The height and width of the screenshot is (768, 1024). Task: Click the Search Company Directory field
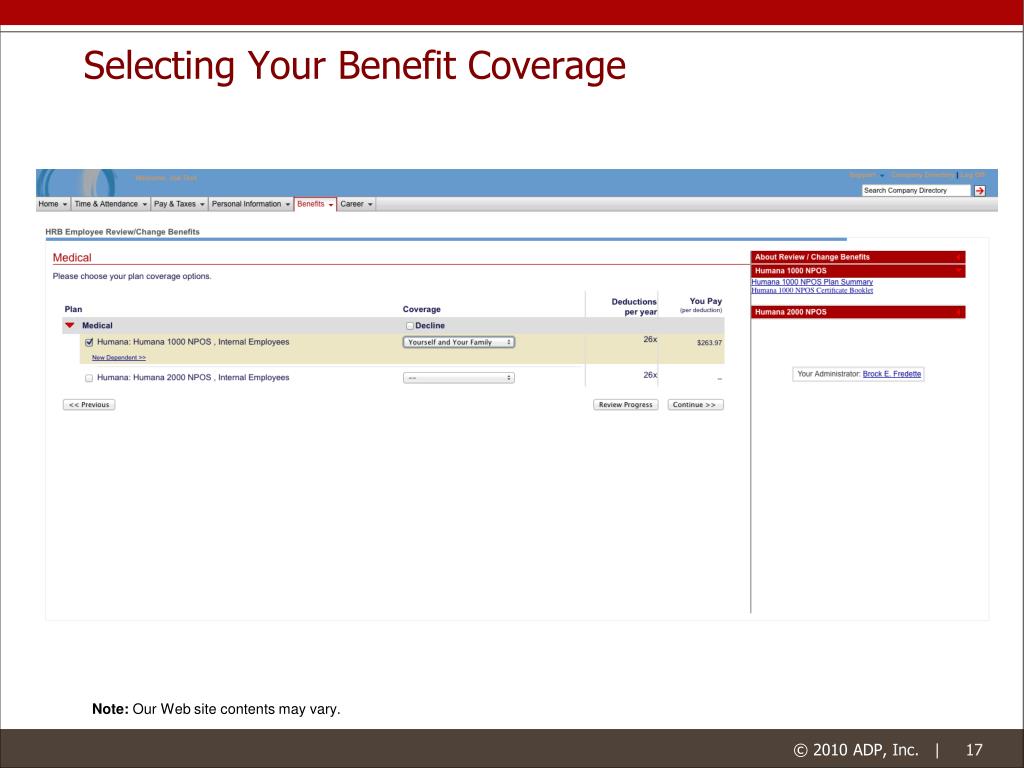(916, 191)
